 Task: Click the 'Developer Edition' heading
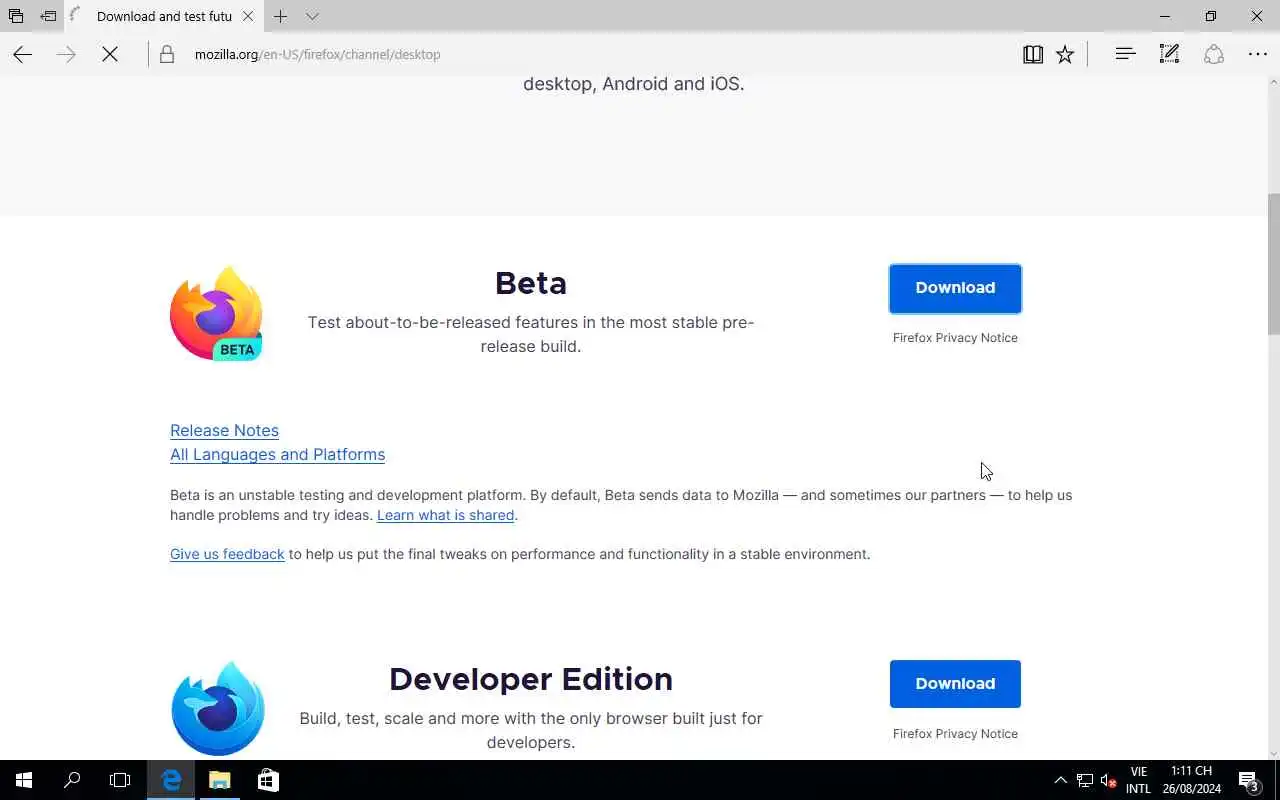click(531, 679)
